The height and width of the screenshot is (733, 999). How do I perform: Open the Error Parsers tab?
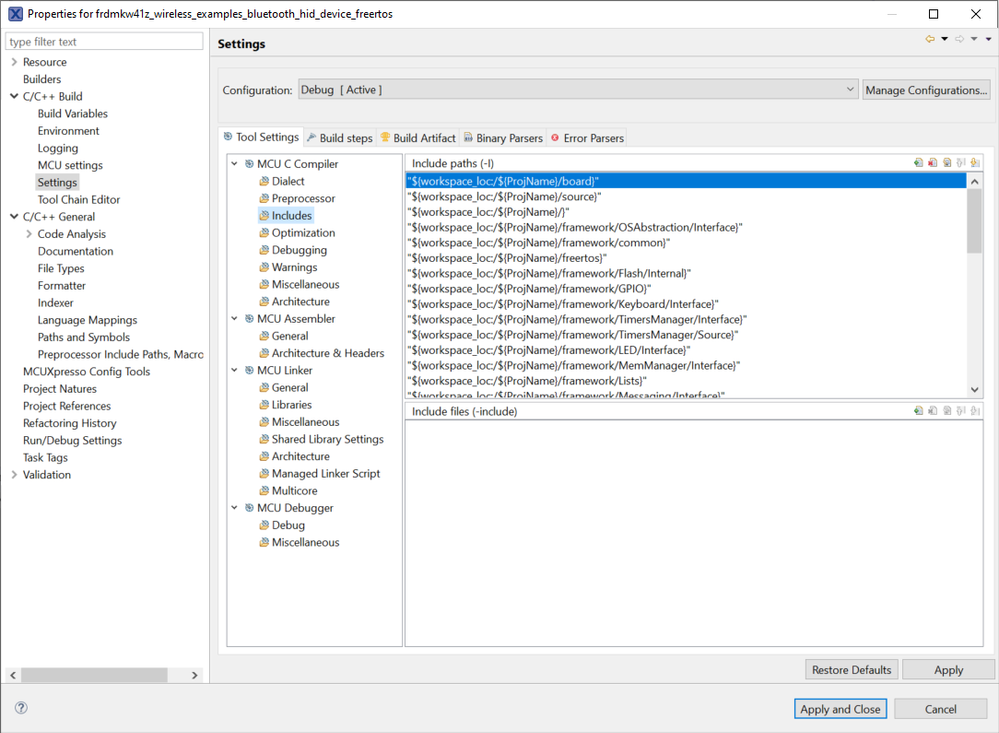pos(587,138)
